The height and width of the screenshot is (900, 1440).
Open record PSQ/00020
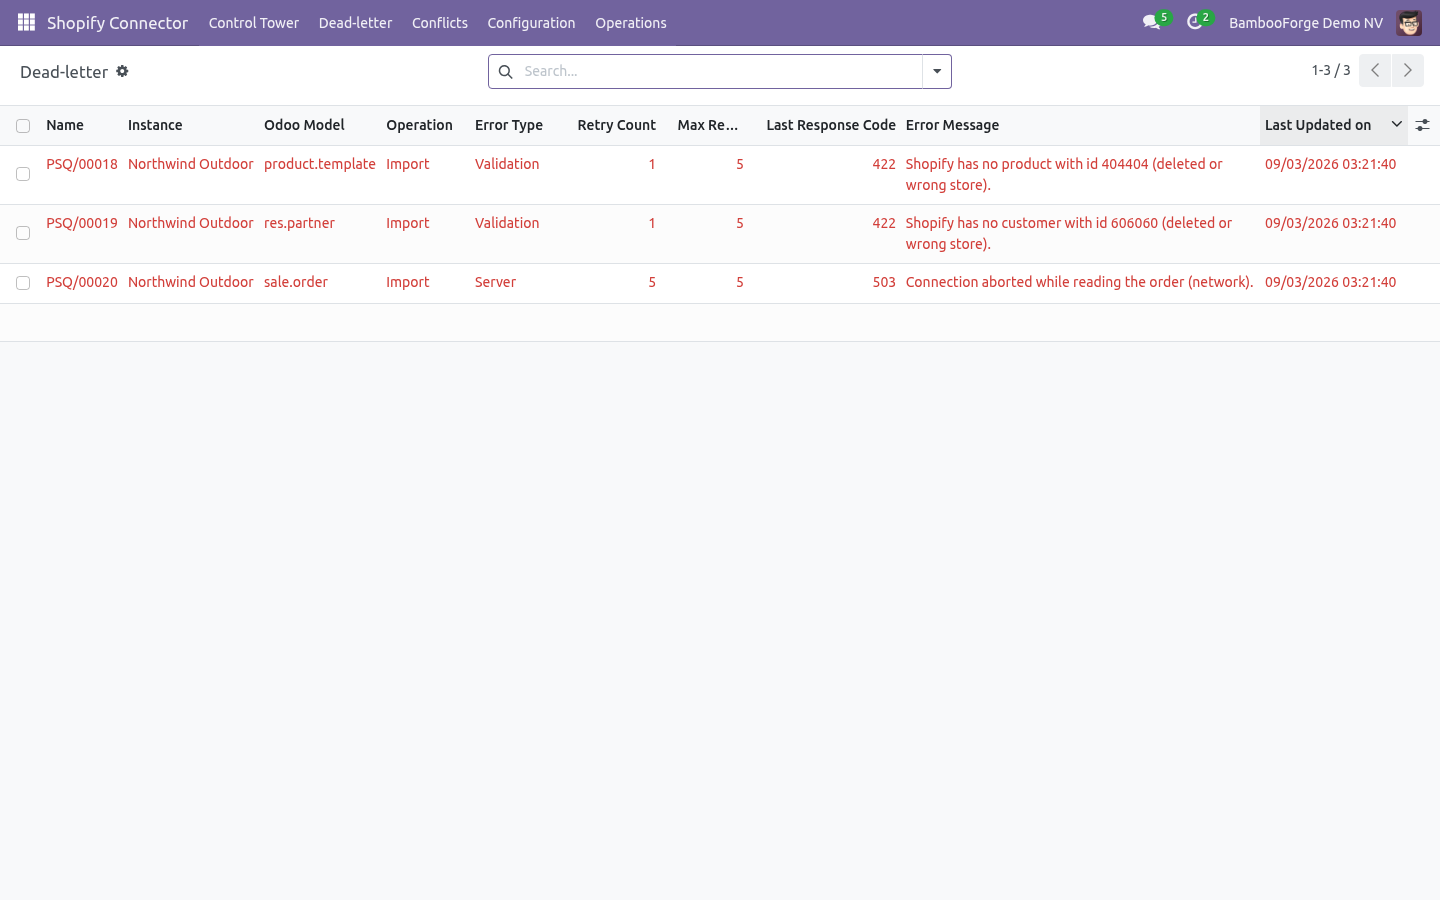tap(82, 282)
